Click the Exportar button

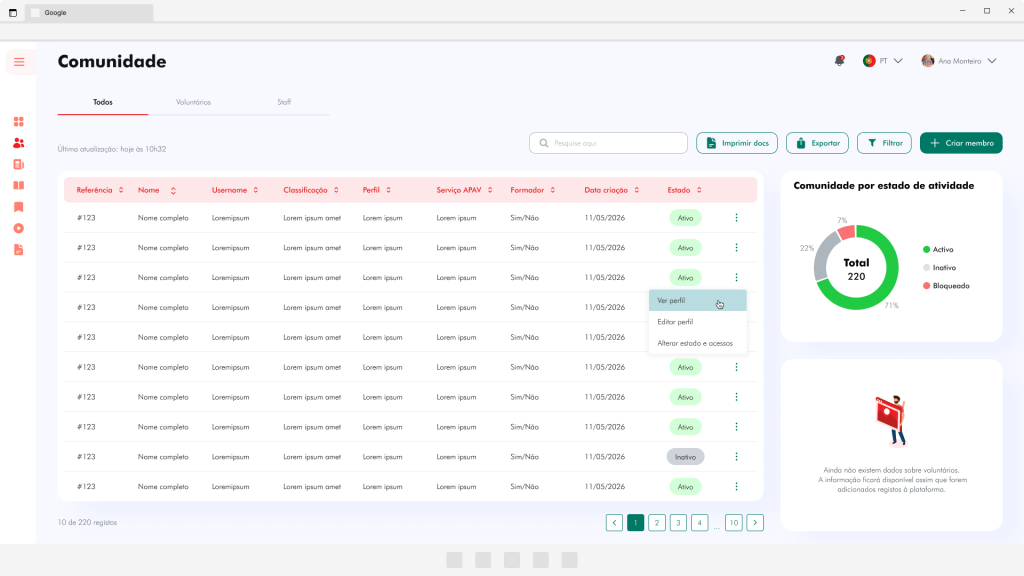(x=817, y=143)
